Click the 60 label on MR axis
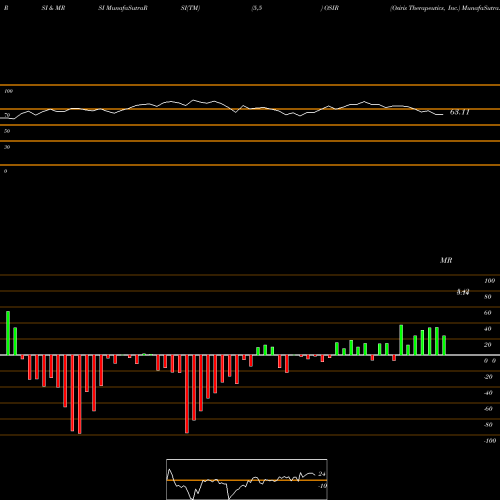This screenshot has width=500, height=500. [488, 313]
